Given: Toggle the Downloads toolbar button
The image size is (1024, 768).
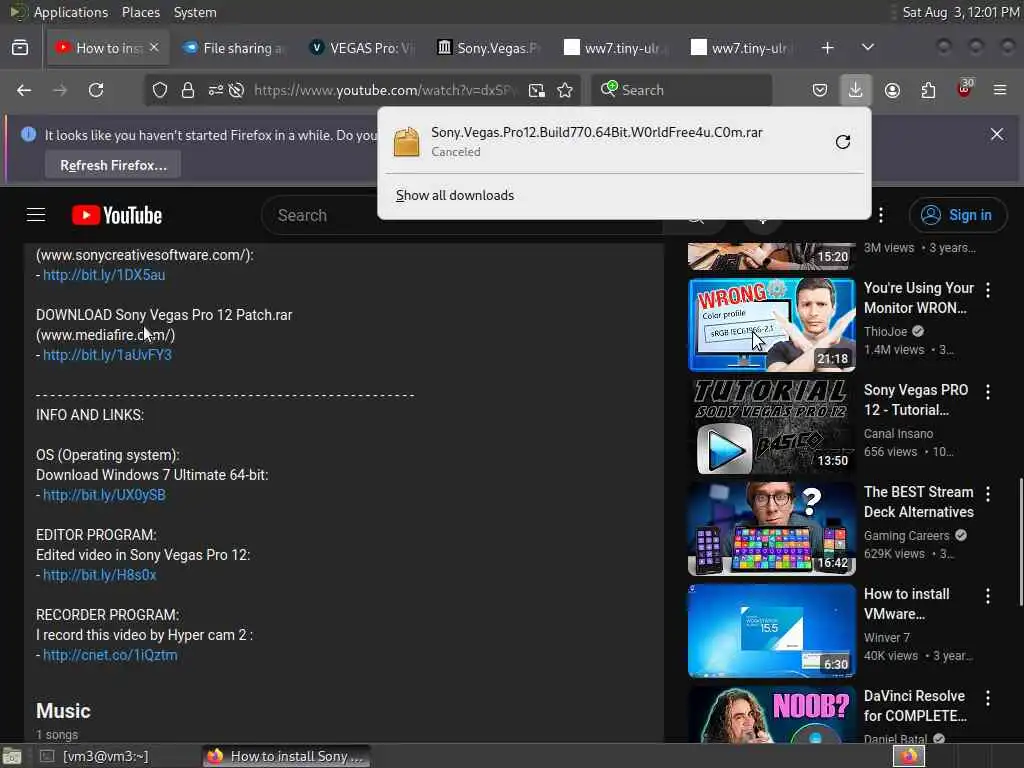Looking at the screenshot, I should [856, 89].
